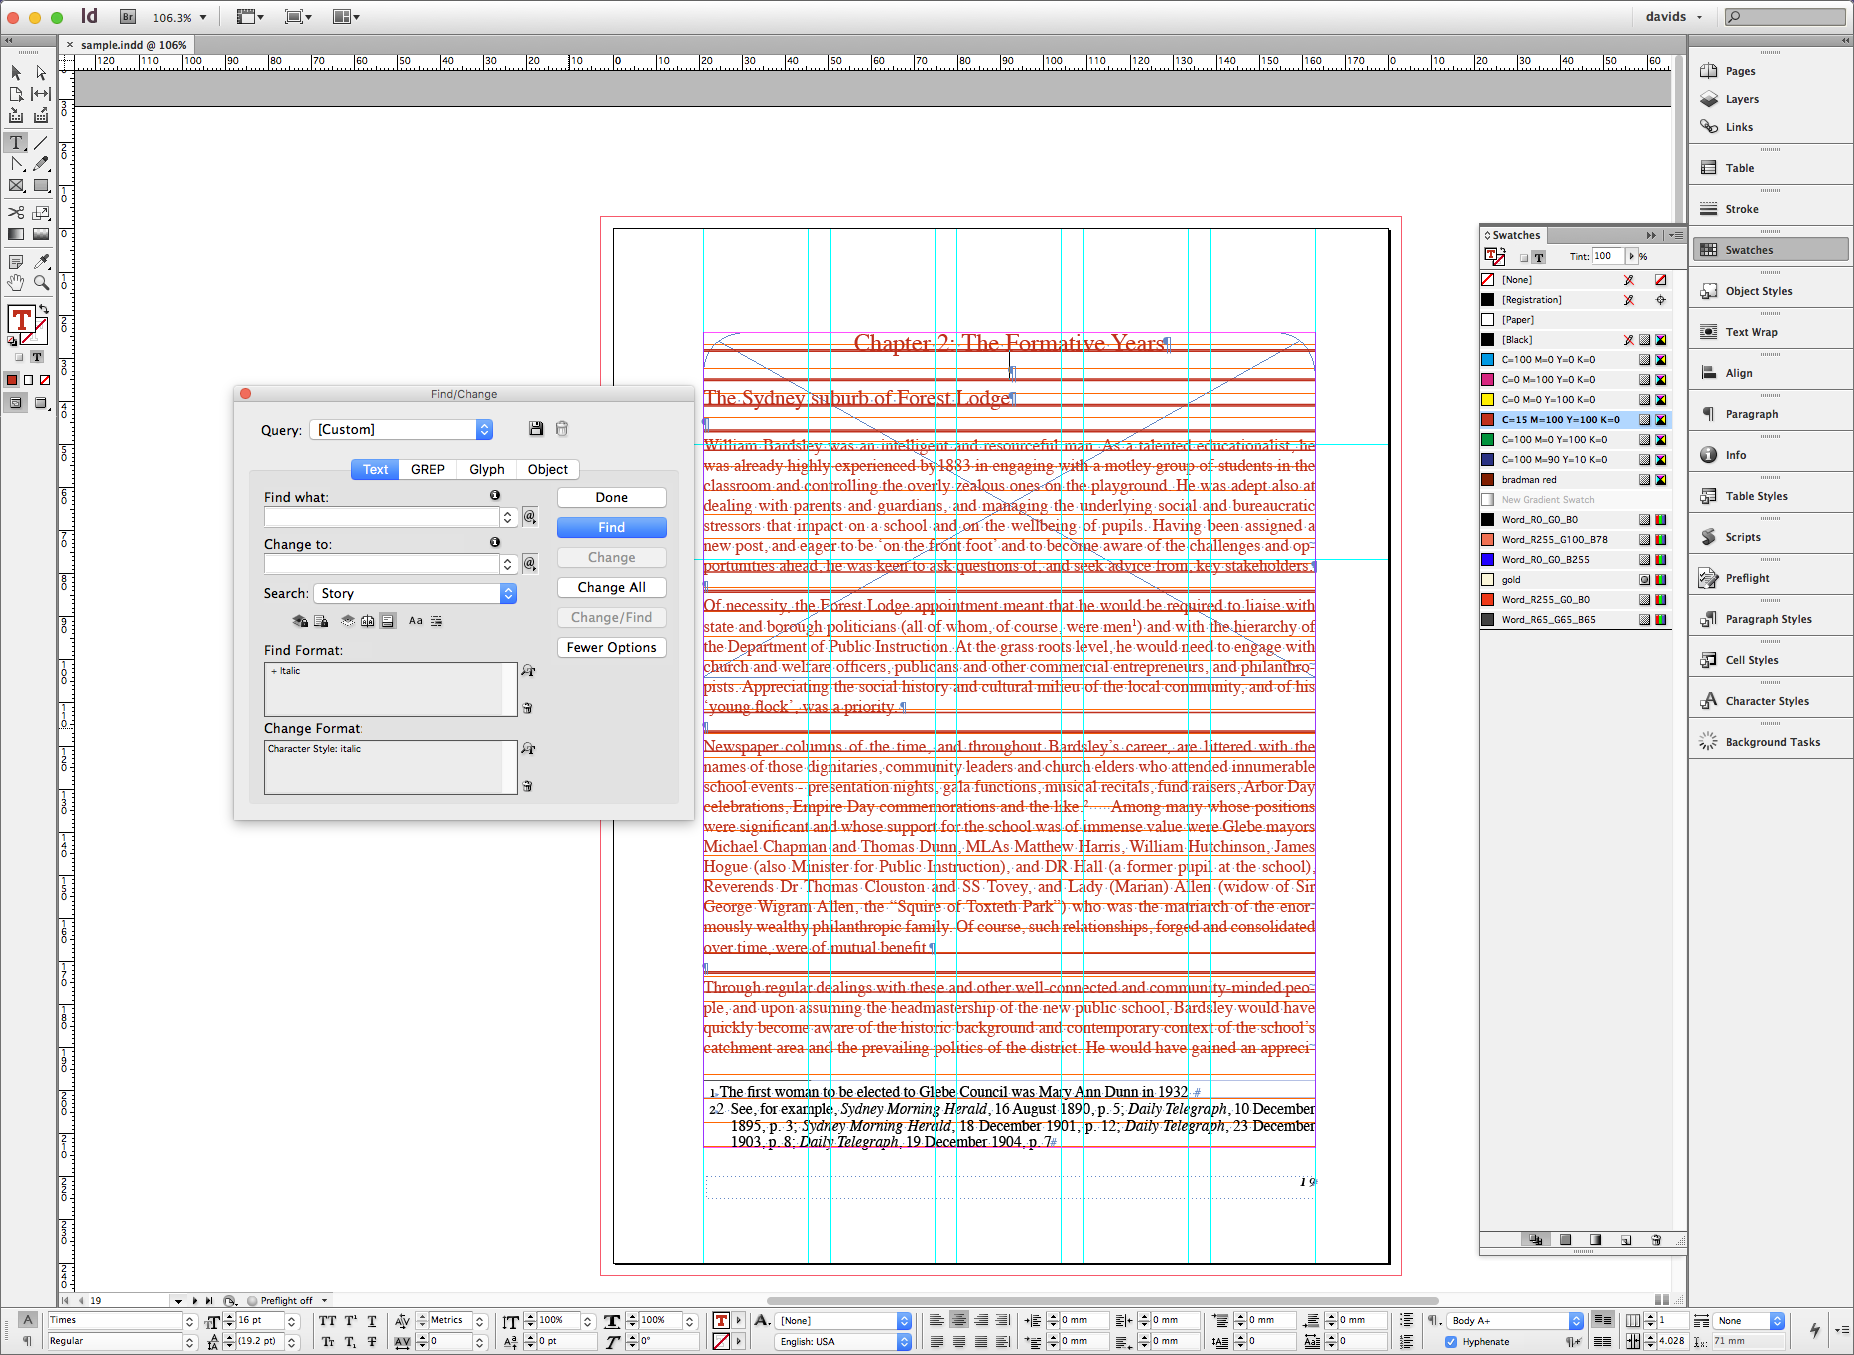The width and height of the screenshot is (1854, 1355).
Task: Toggle Case Sensitive Aa search option
Action: point(416,621)
